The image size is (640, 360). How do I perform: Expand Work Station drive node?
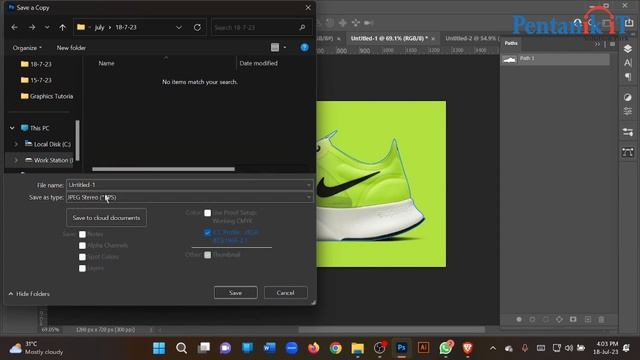click(16, 160)
